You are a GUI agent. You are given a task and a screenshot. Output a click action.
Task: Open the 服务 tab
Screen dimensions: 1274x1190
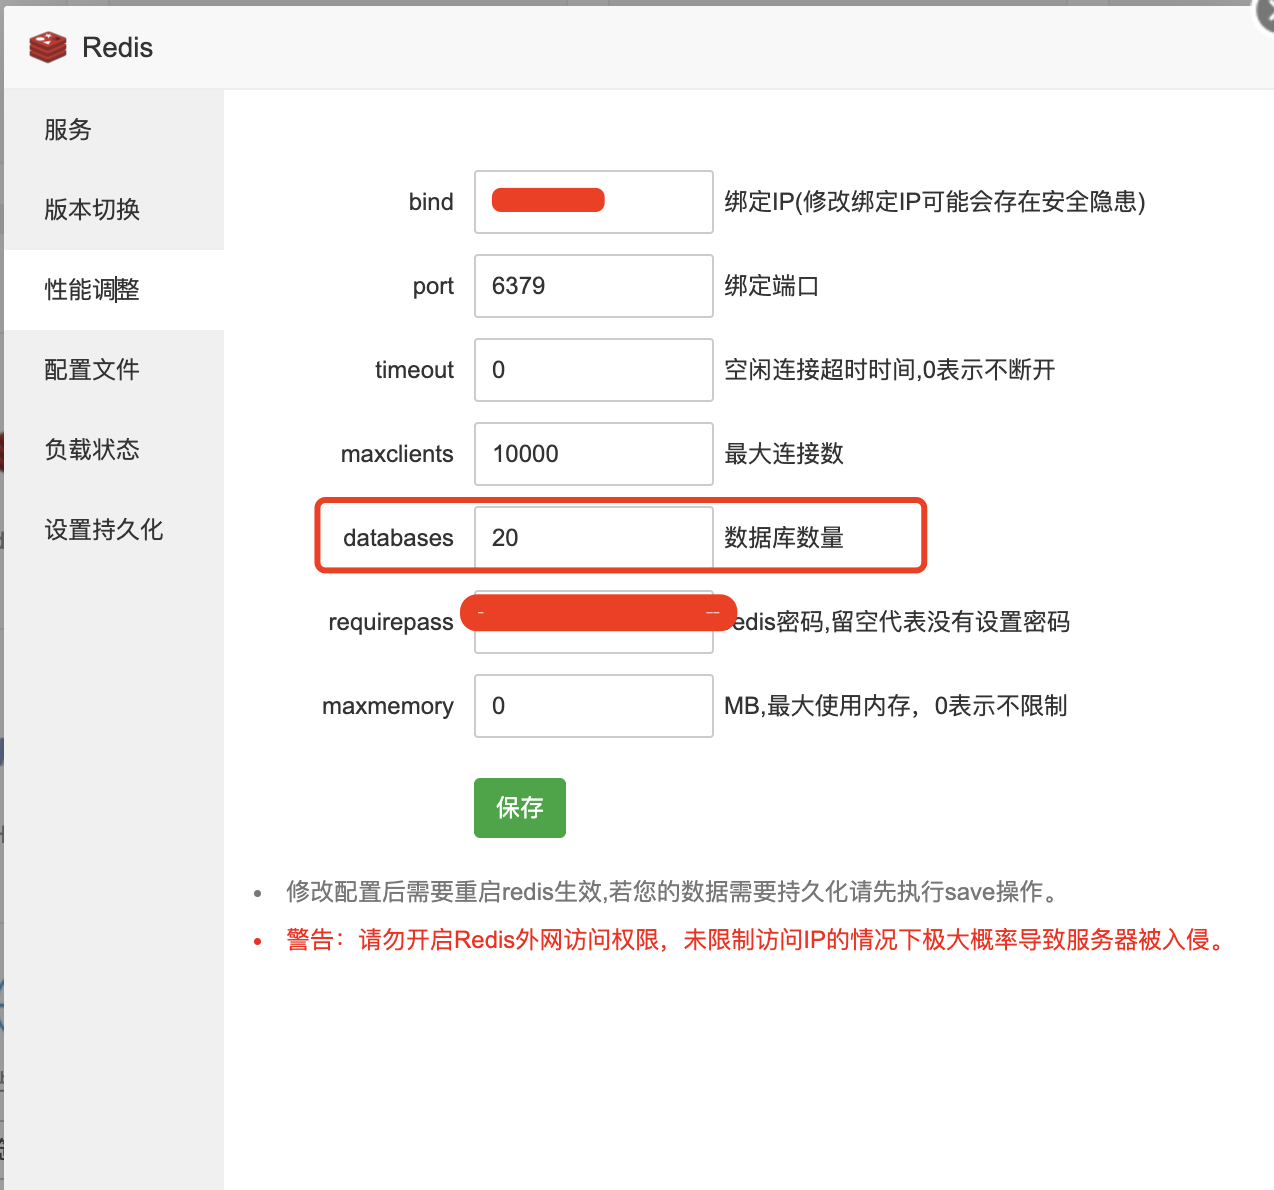(x=114, y=130)
